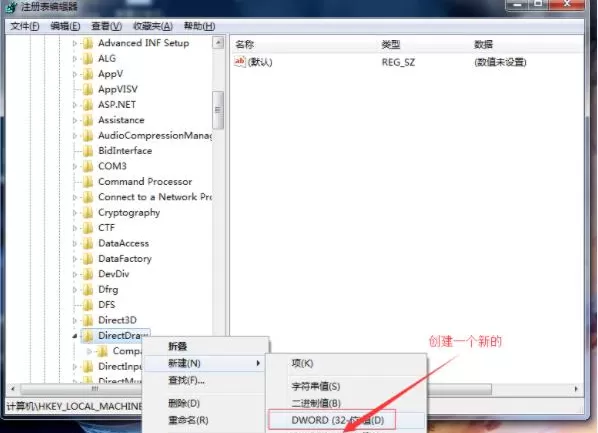Screen dimensions: 598x433
Task: Click the Assistance folder icon
Action: pyautogui.click(x=88, y=120)
